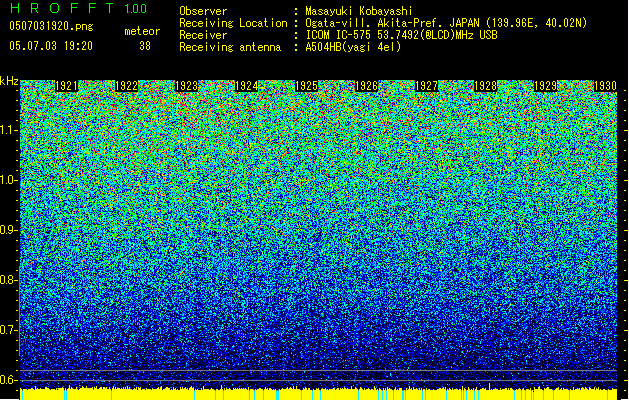This screenshot has width=629, height=400.
Task: Click the yellow signal level strip
Action: pos(319,394)
